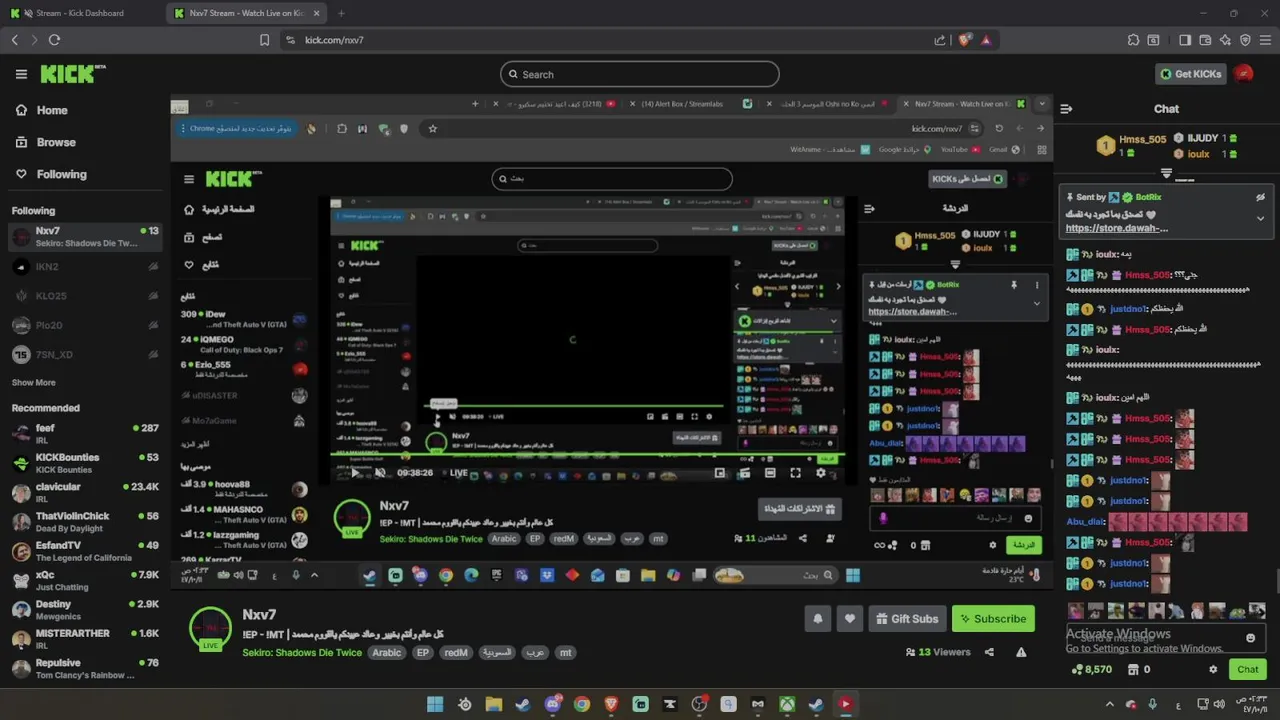Viewport: 1280px width, 720px height.
Task: Click Brave Rewards triangle icon
Action: tap(986, 40)
